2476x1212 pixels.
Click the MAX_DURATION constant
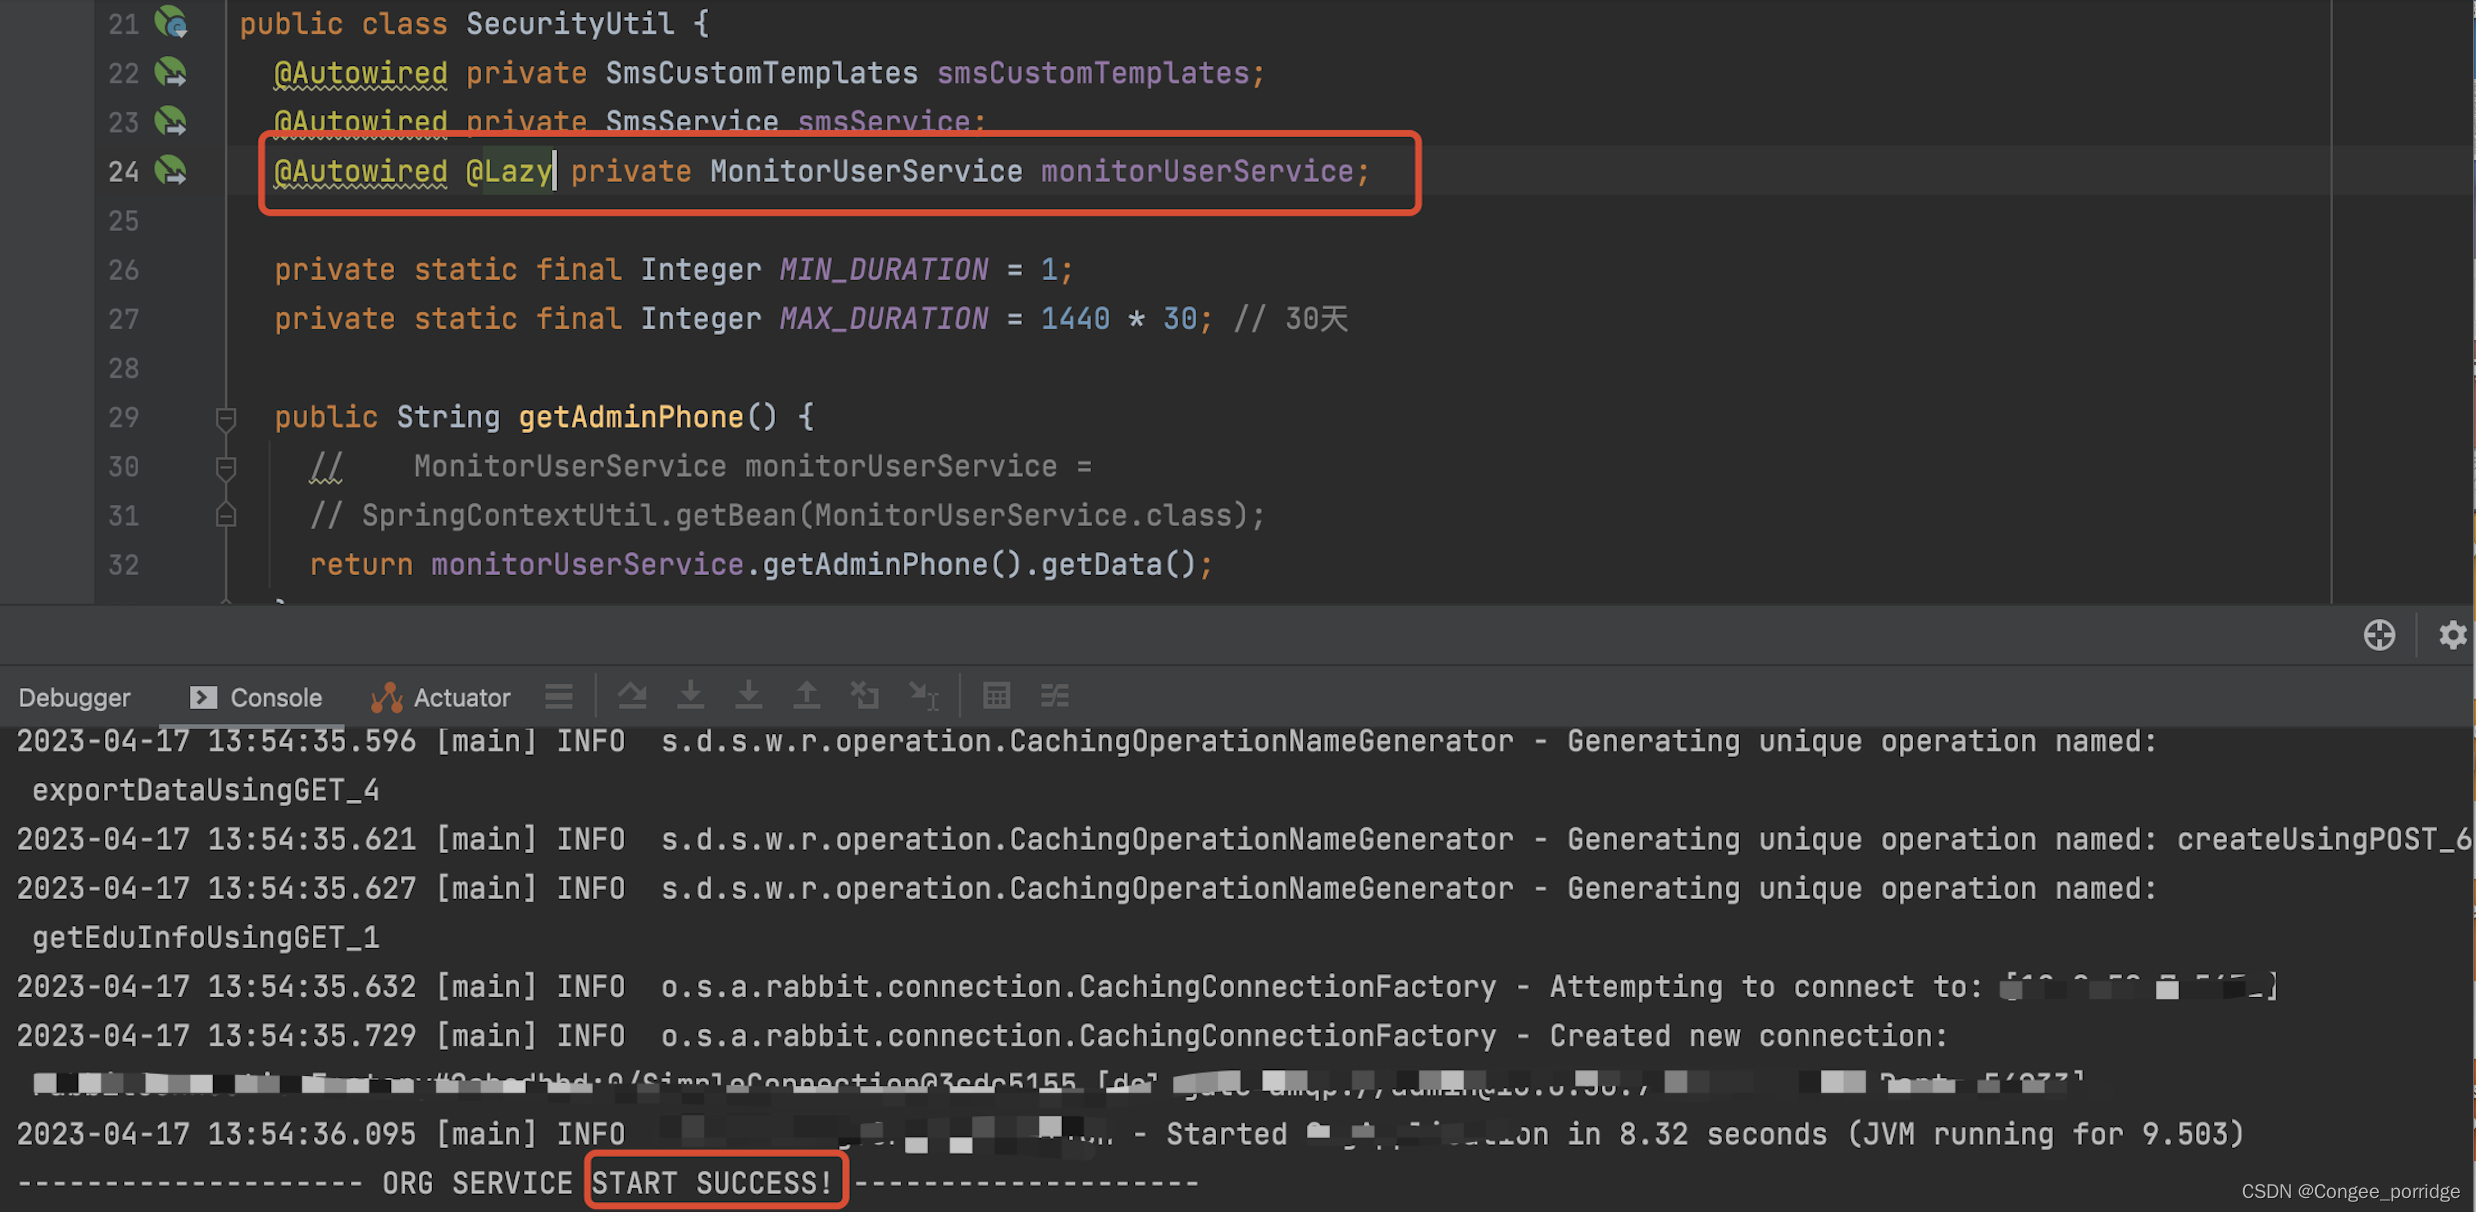pyautogui.click(x=883, y=318)
